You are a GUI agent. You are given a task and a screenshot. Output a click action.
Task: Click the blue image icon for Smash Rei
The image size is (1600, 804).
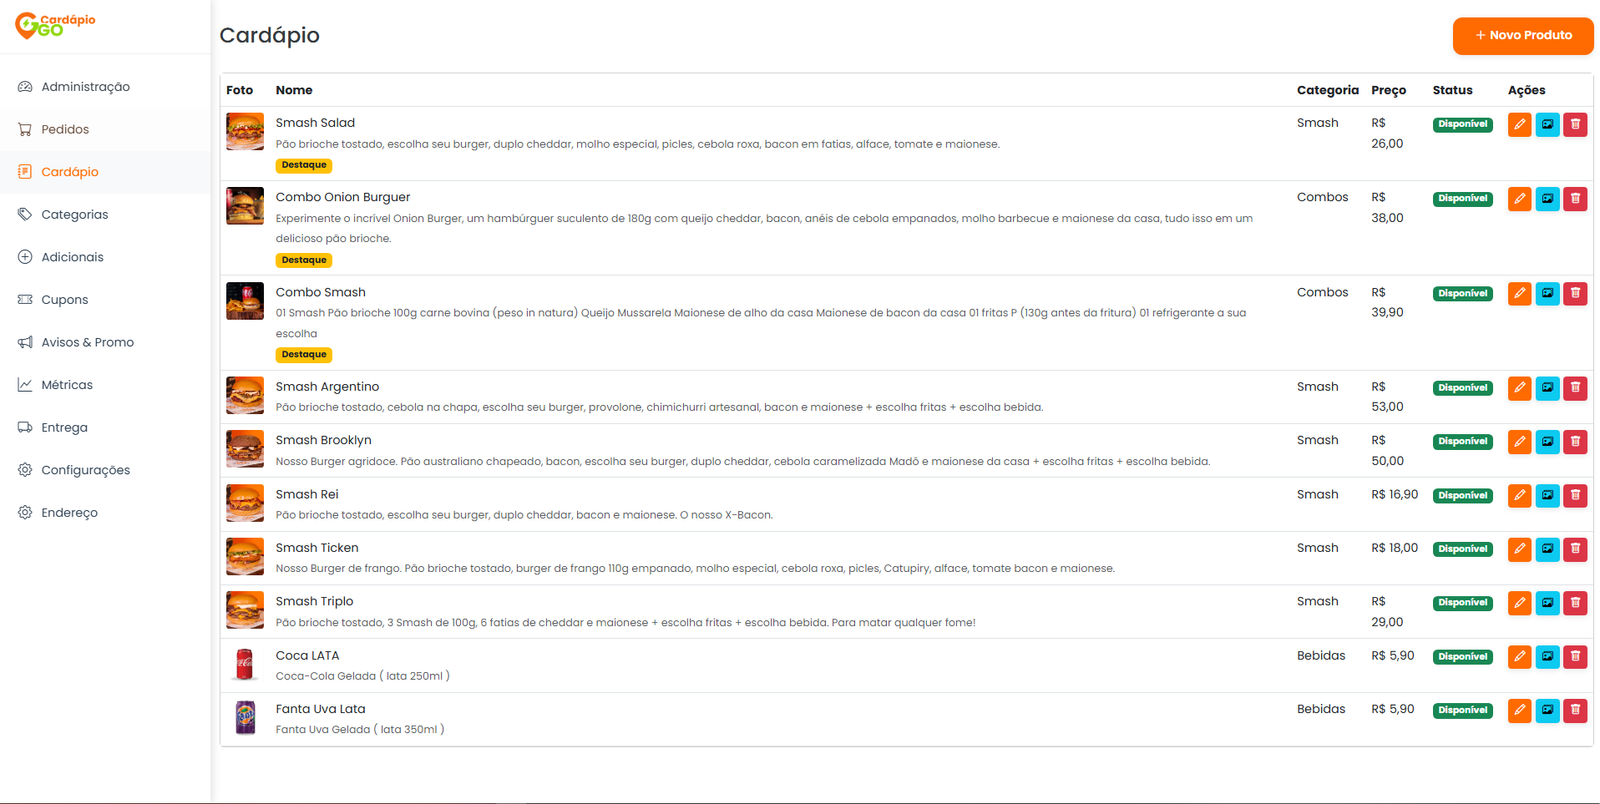1547,495
